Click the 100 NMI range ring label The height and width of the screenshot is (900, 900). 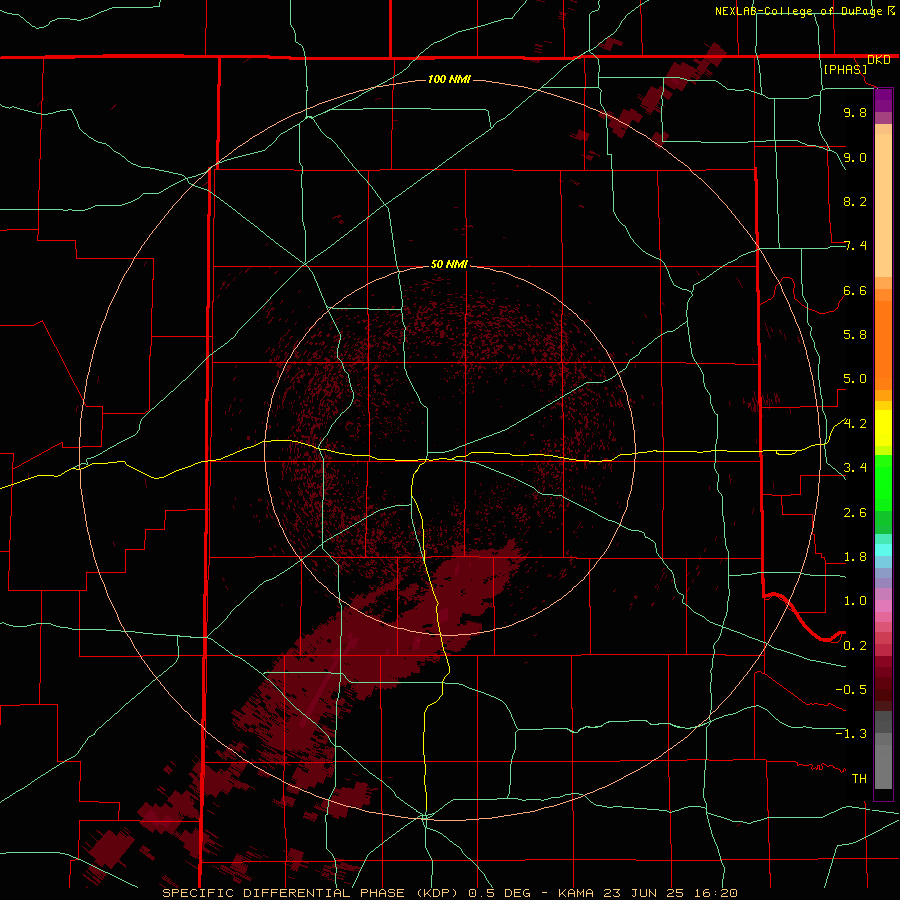coord(449,79)
